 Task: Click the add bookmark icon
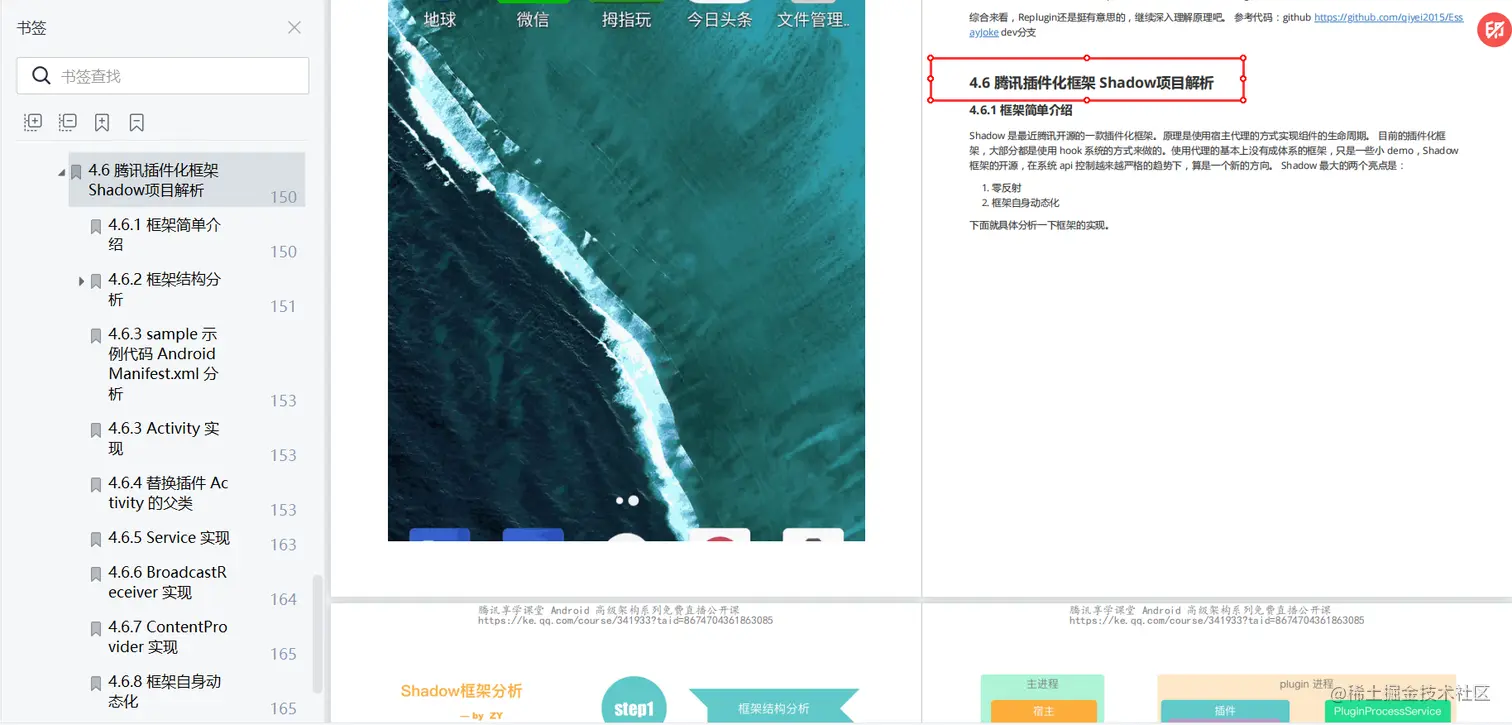tap(101, 121)
